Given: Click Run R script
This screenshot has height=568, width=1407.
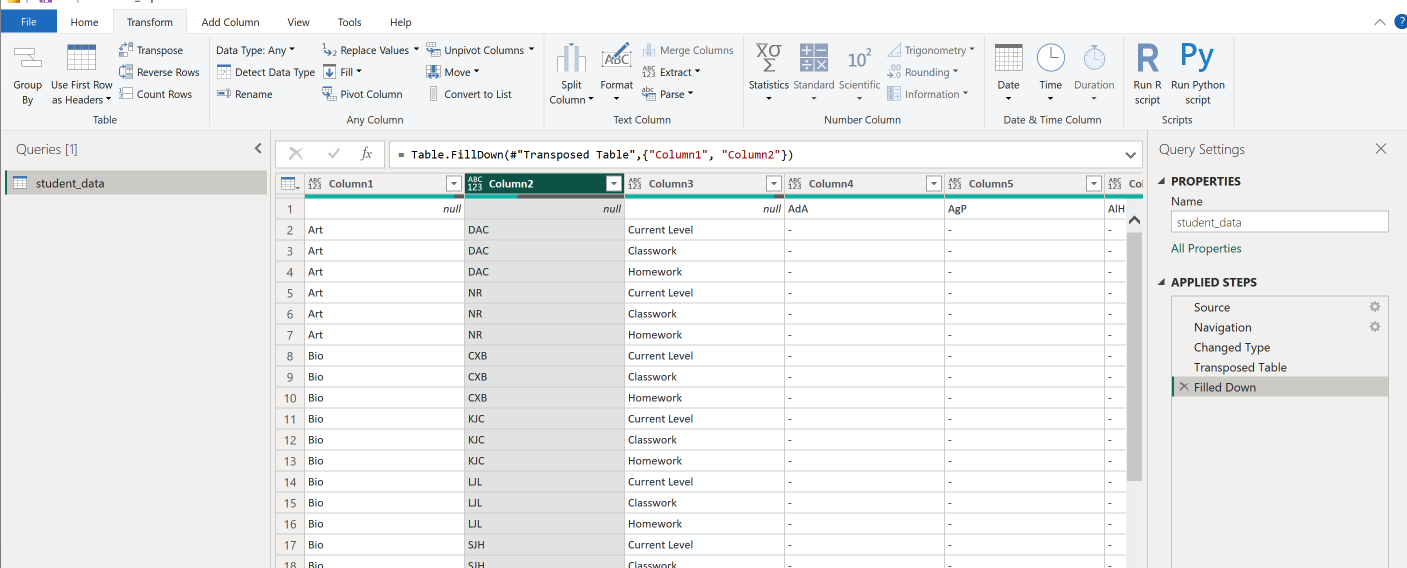Looking at the screenshot, I should (1147, 74).
